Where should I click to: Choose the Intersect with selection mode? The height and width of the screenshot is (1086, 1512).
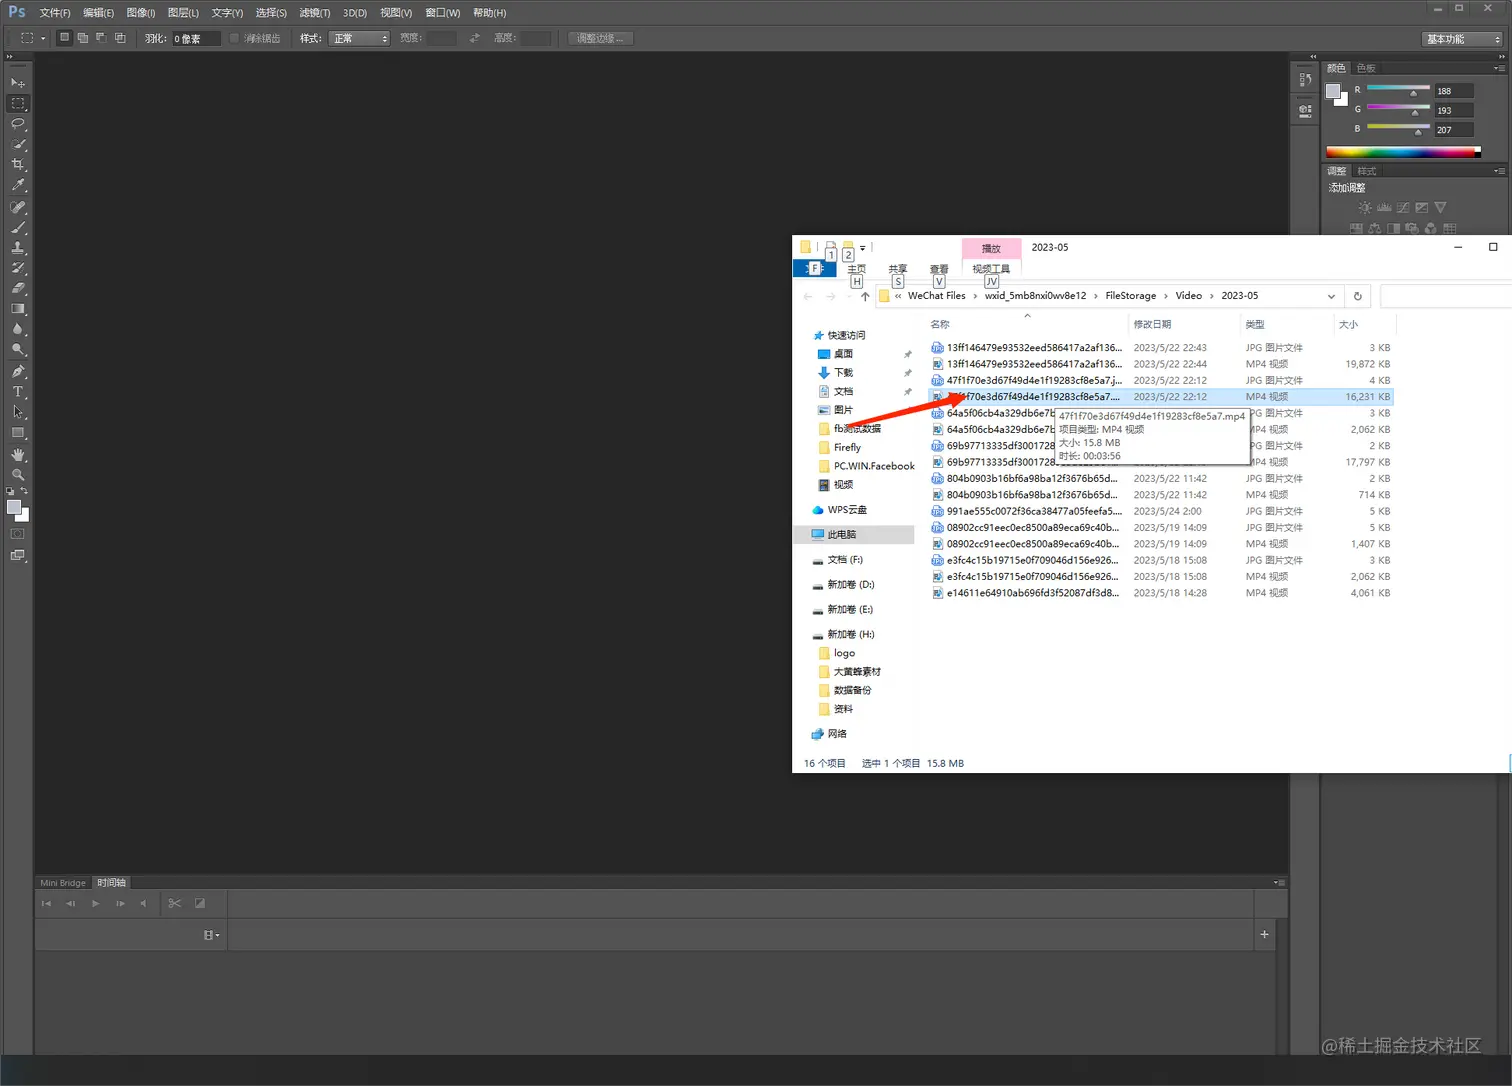click(x=120, y=38)
